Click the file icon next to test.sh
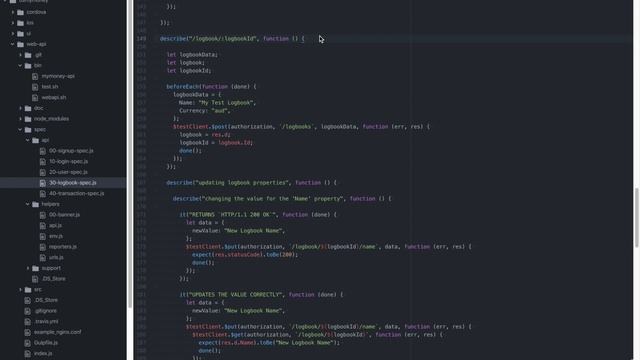640x360 pixels. [35, 87]
